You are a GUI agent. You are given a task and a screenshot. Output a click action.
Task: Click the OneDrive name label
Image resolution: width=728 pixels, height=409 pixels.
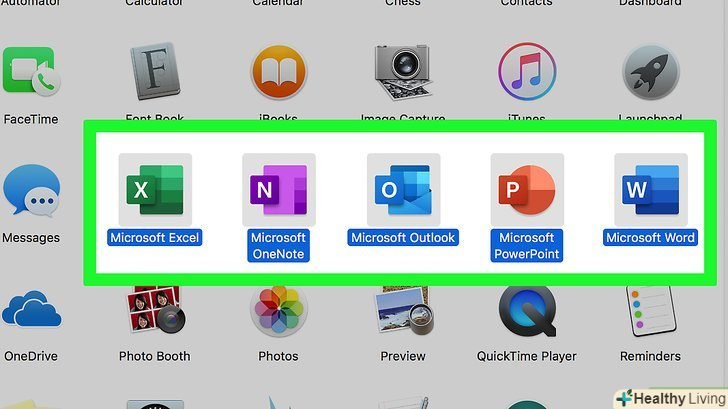pos(31,356)
